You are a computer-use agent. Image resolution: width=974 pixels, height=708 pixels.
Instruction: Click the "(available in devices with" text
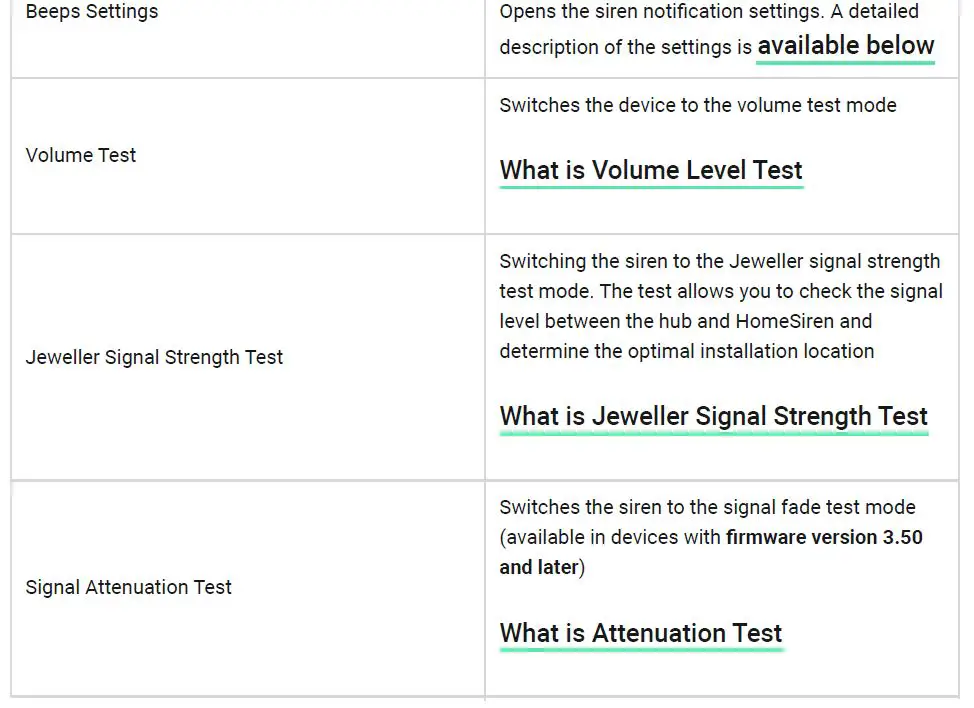coord(610,537)
